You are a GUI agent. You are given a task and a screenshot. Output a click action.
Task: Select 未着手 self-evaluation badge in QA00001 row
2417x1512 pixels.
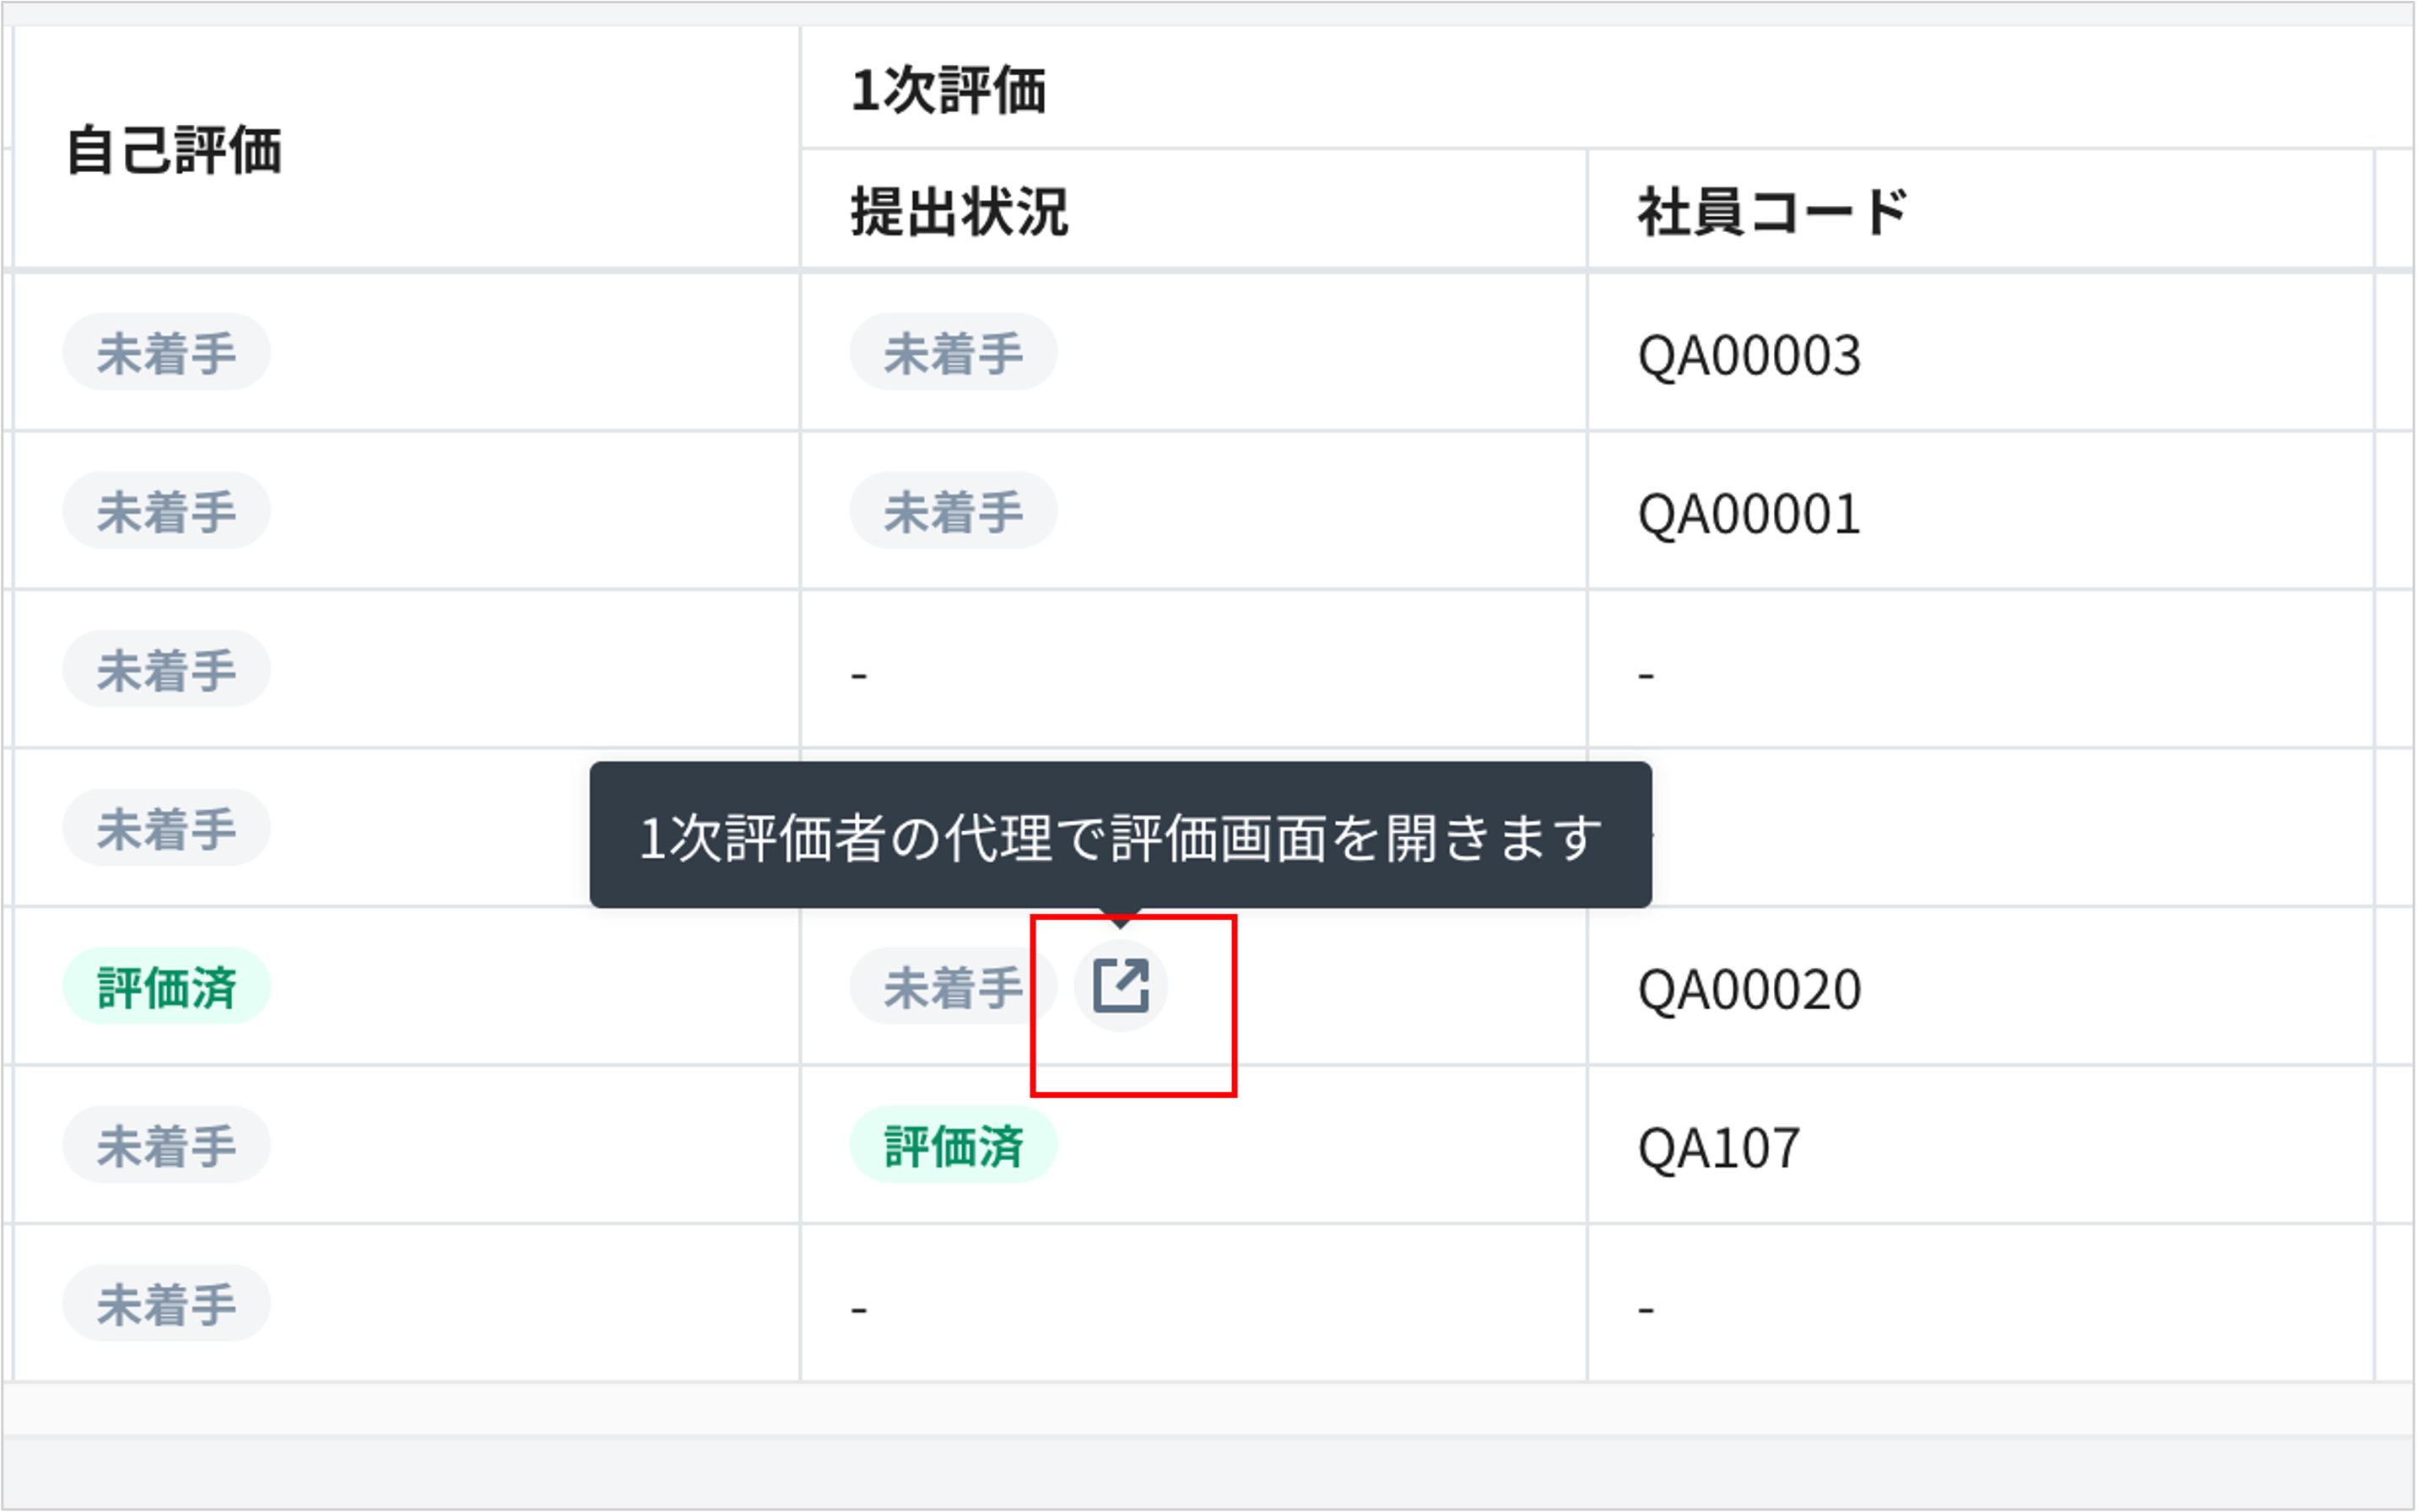166,511
